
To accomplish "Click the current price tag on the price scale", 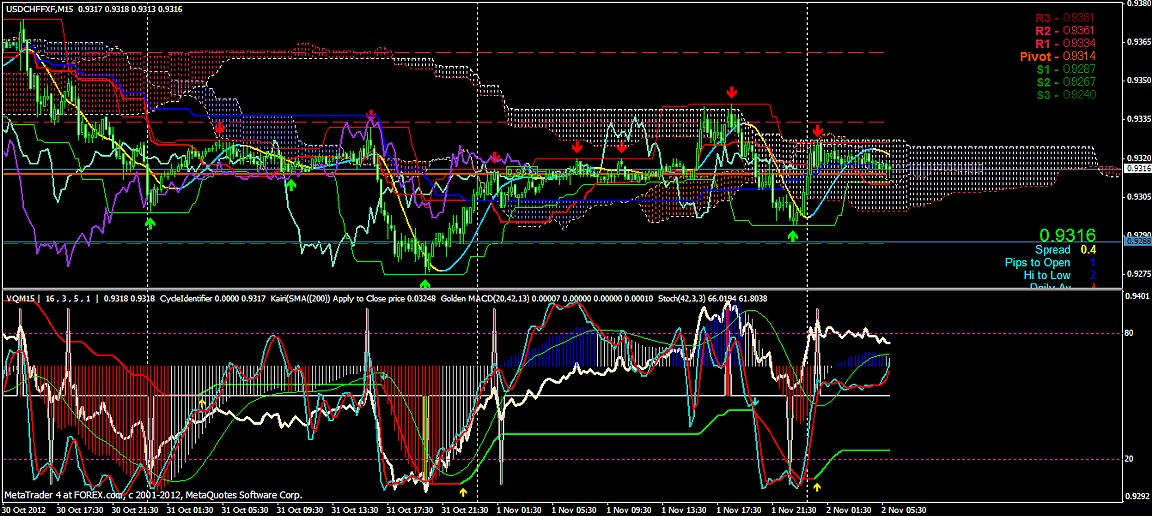I will click(x=1138, y=169).
